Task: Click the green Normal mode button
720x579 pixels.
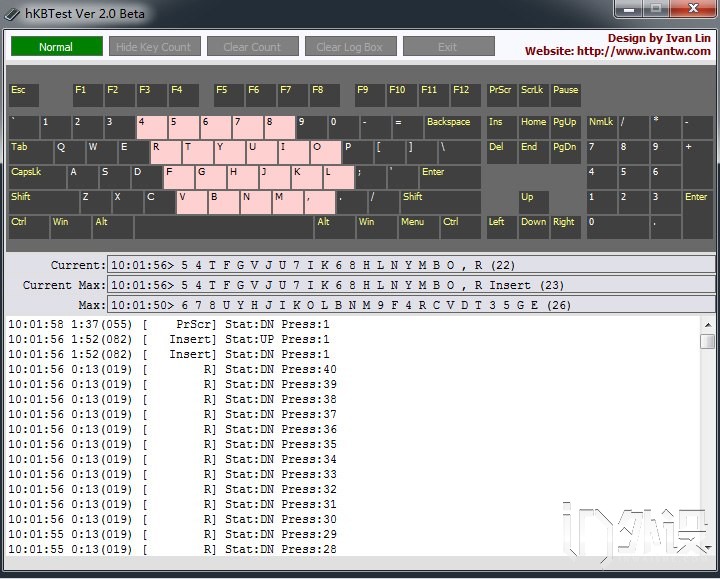Action: coord(56,46)
